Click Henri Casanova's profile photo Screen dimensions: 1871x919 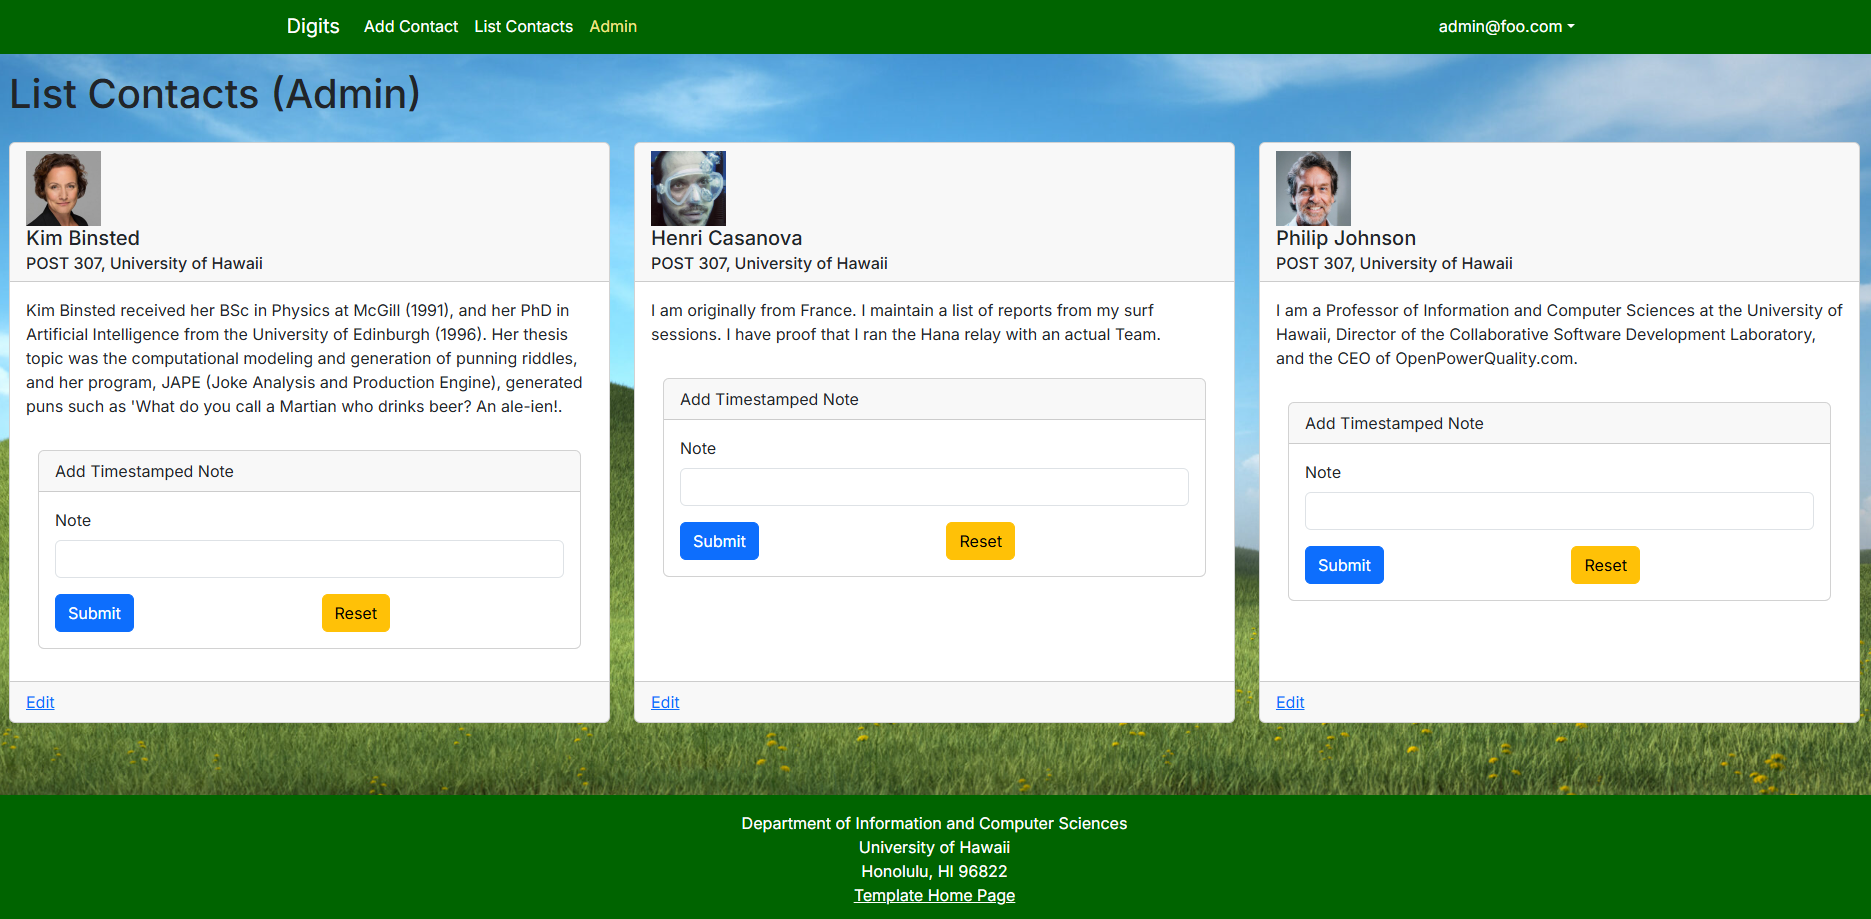click(688, 188)
